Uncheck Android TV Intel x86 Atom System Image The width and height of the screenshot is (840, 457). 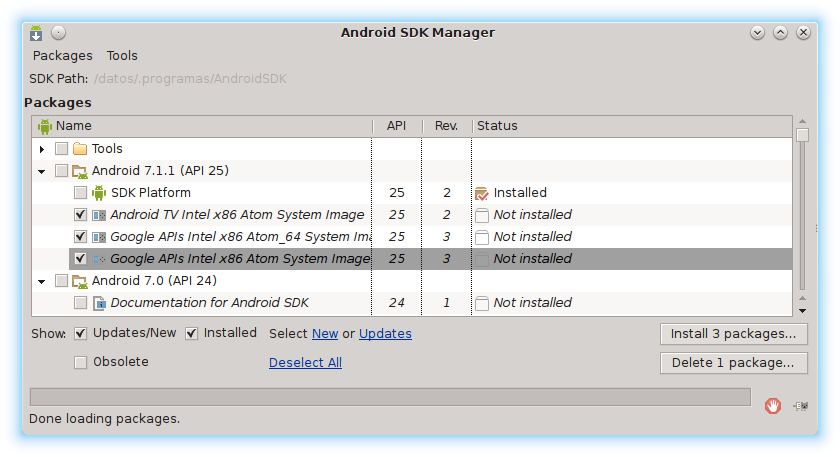(x=80, y=215)
